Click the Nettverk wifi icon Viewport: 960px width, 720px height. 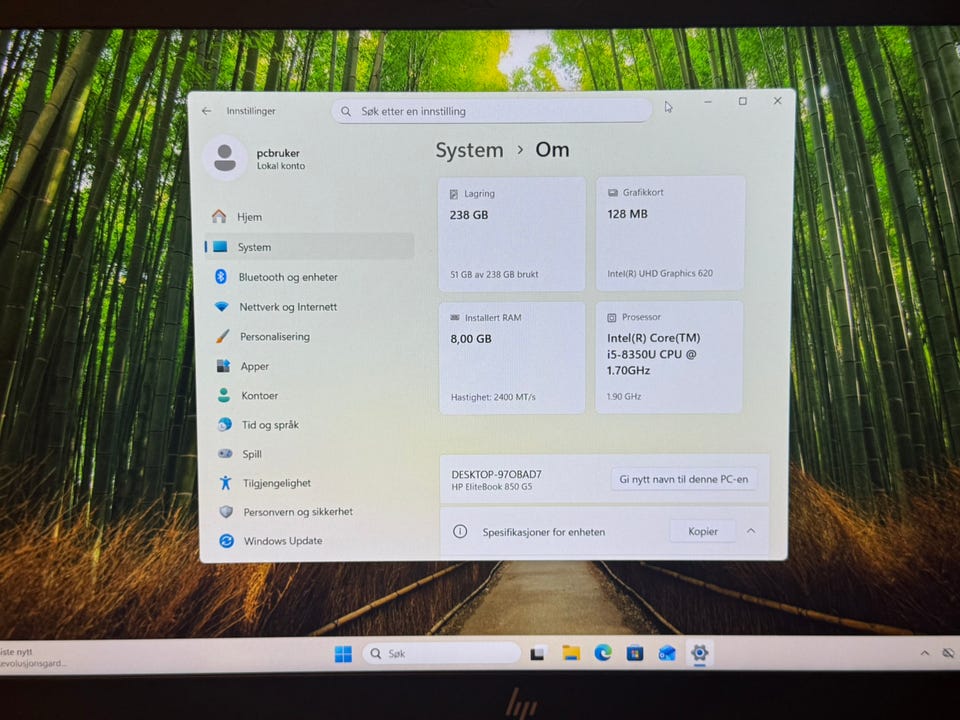point(222,306)
